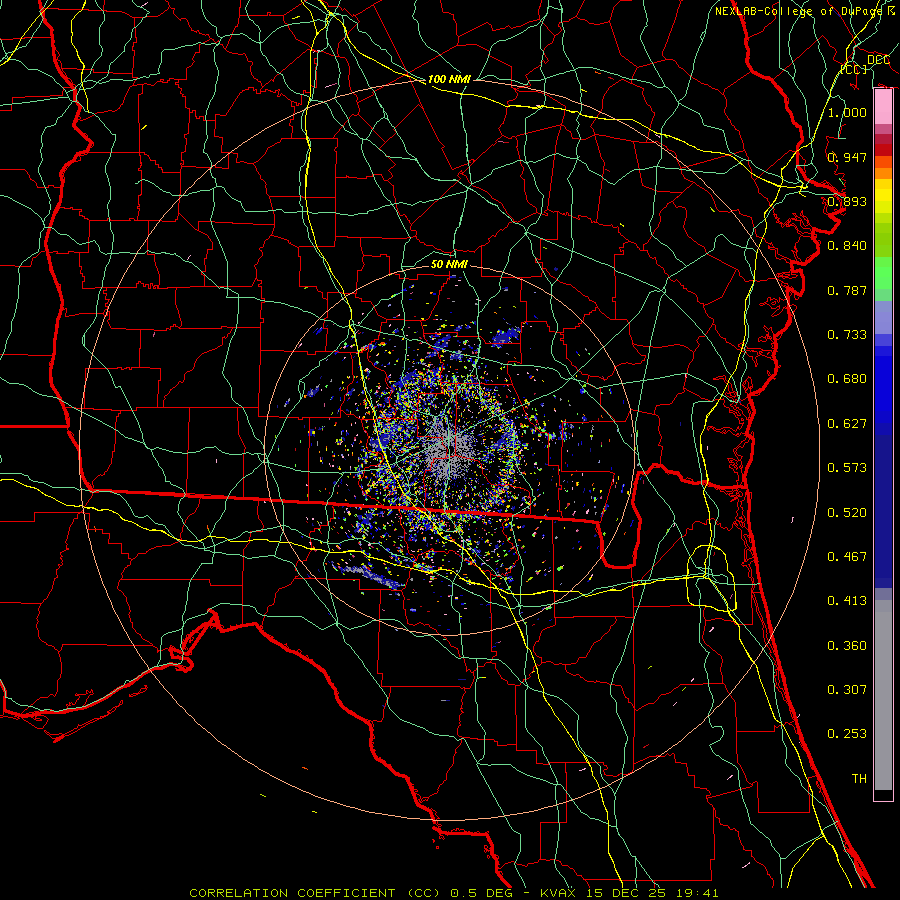Click the 50 NMI range ring label

(449, 264)
